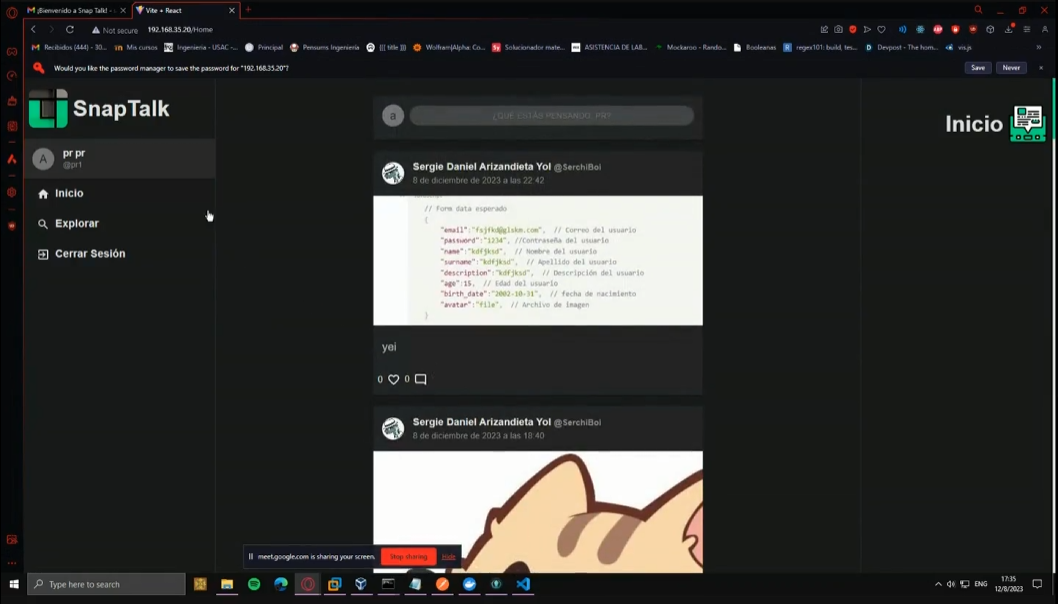Click the Inicio home icon in sidebar

tap(43, 194)
